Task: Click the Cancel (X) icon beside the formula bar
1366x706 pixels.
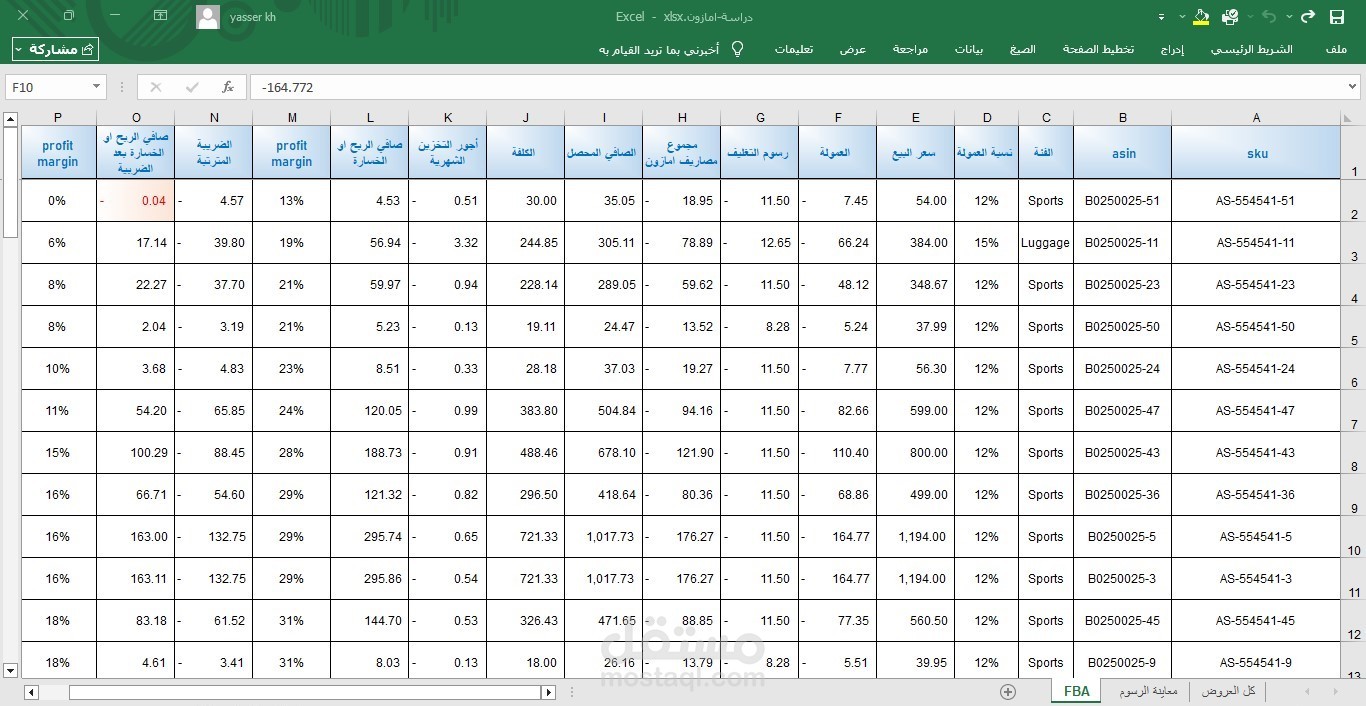Action: pyautogui.click(x=155, y=87)
